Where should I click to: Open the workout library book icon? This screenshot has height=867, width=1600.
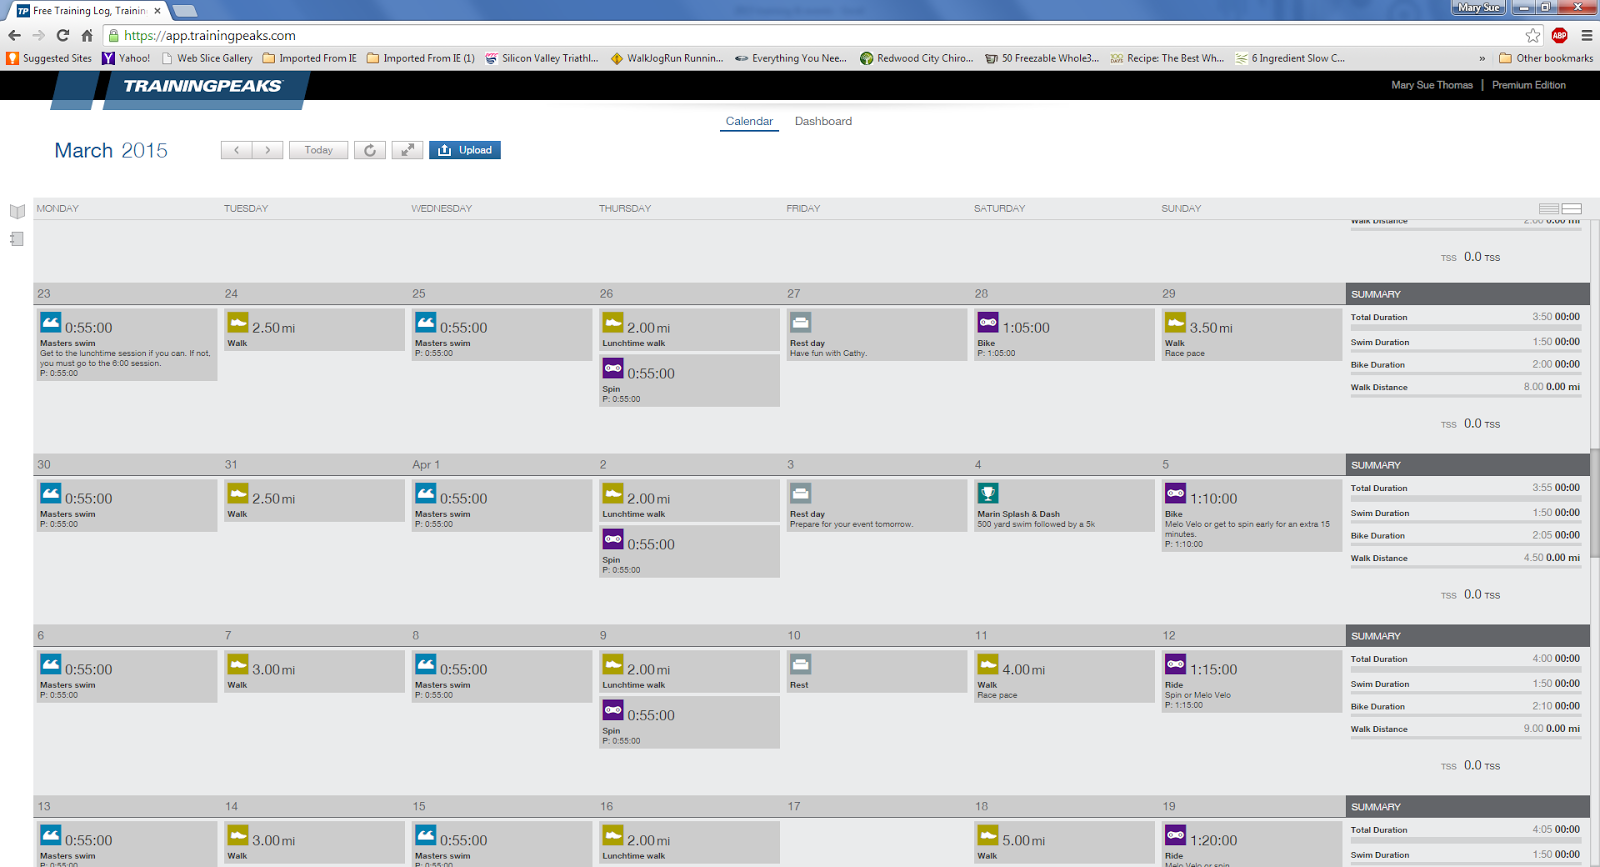(x=17, y=211)
